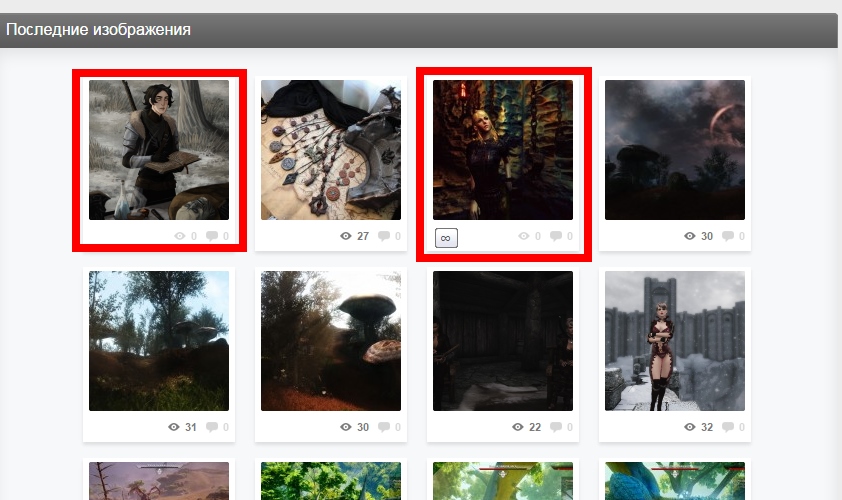Open the partially visible desert landscape thumbnail
The image size is (842, 500).
coord(159,481)
